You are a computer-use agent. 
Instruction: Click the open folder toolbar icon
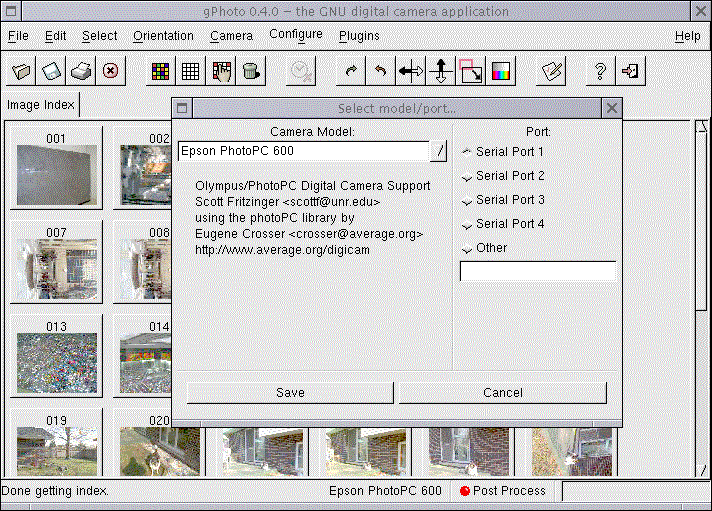(21, 71)
